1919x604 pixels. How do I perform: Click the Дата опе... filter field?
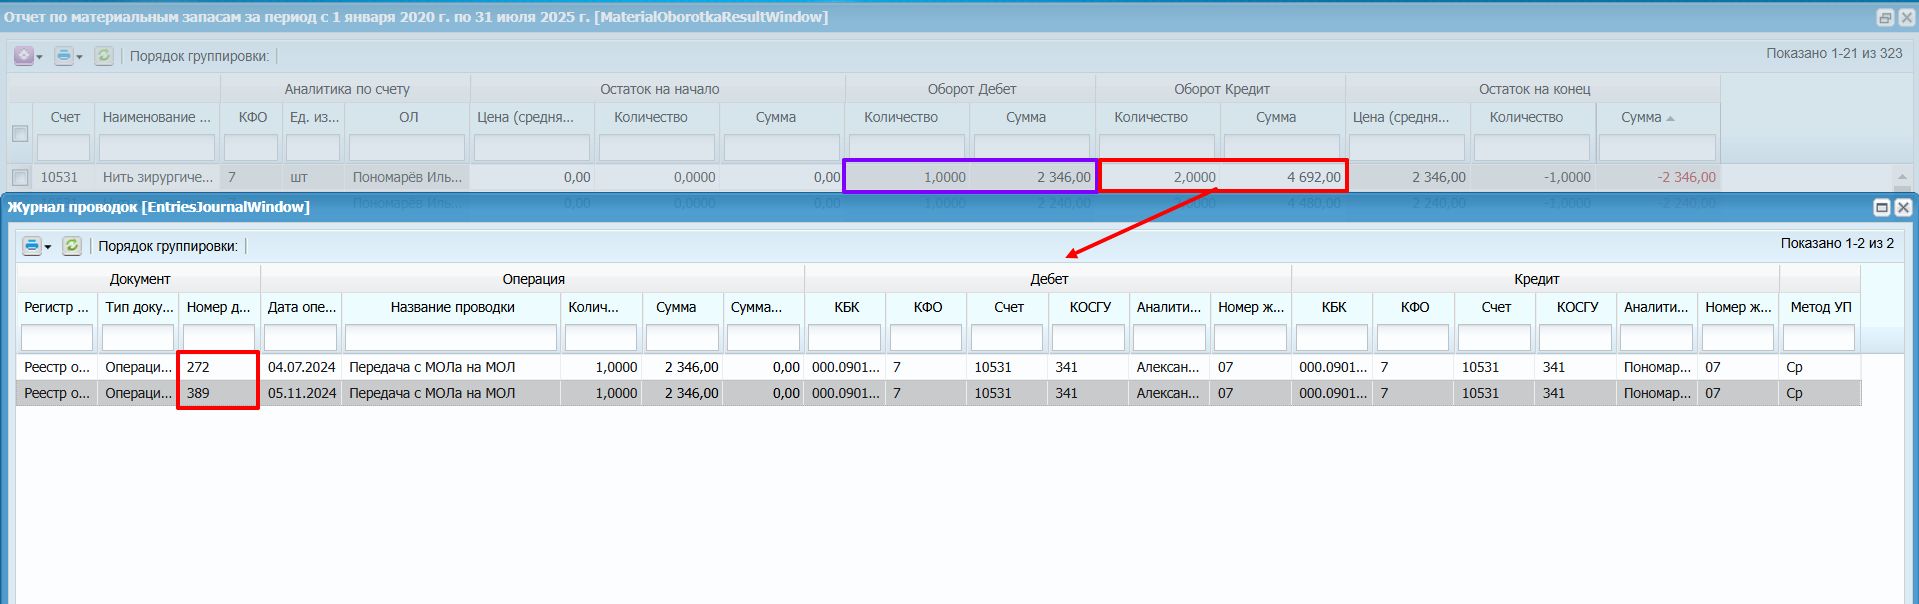point(301,338)
